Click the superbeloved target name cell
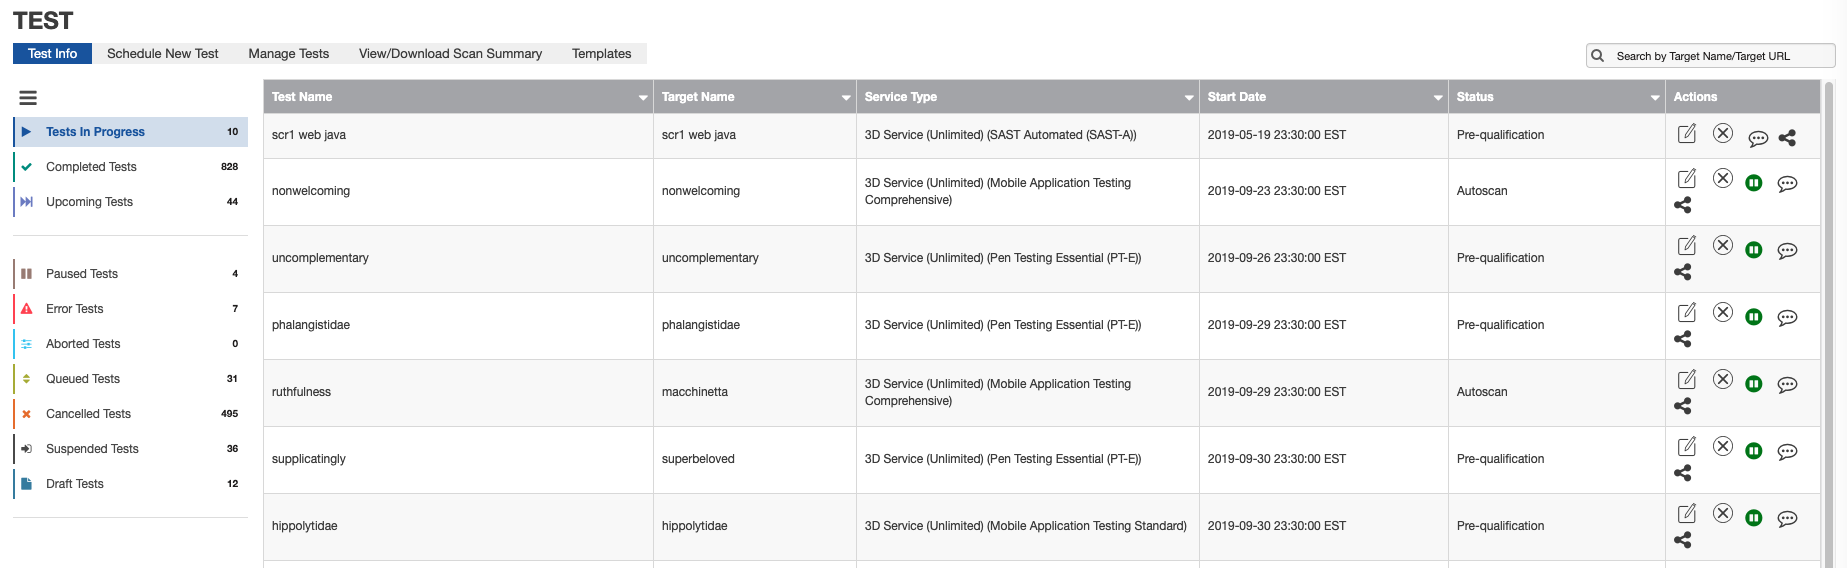The width and height of the screenshot is (1847, 568). tap(755, 460)
